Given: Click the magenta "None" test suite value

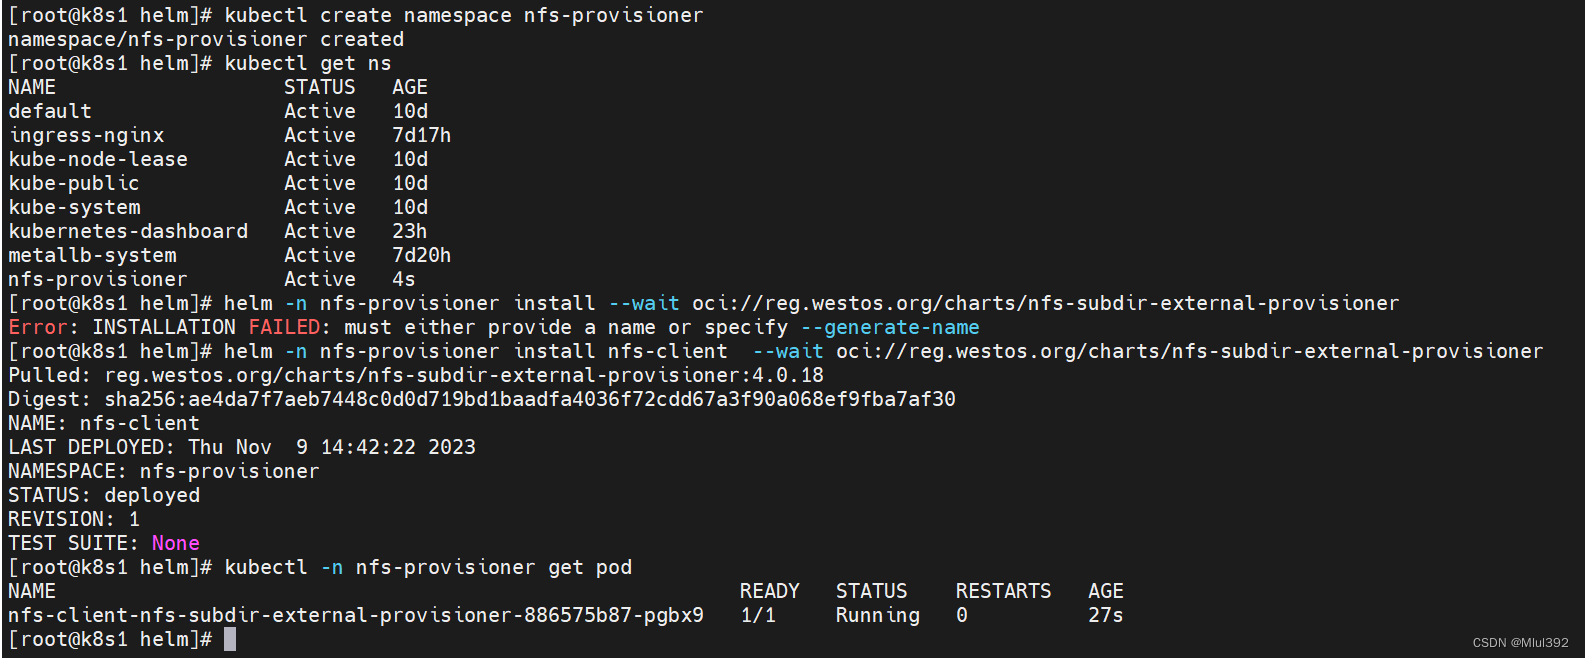Looking at the screenshot, I should coord(175,543).
